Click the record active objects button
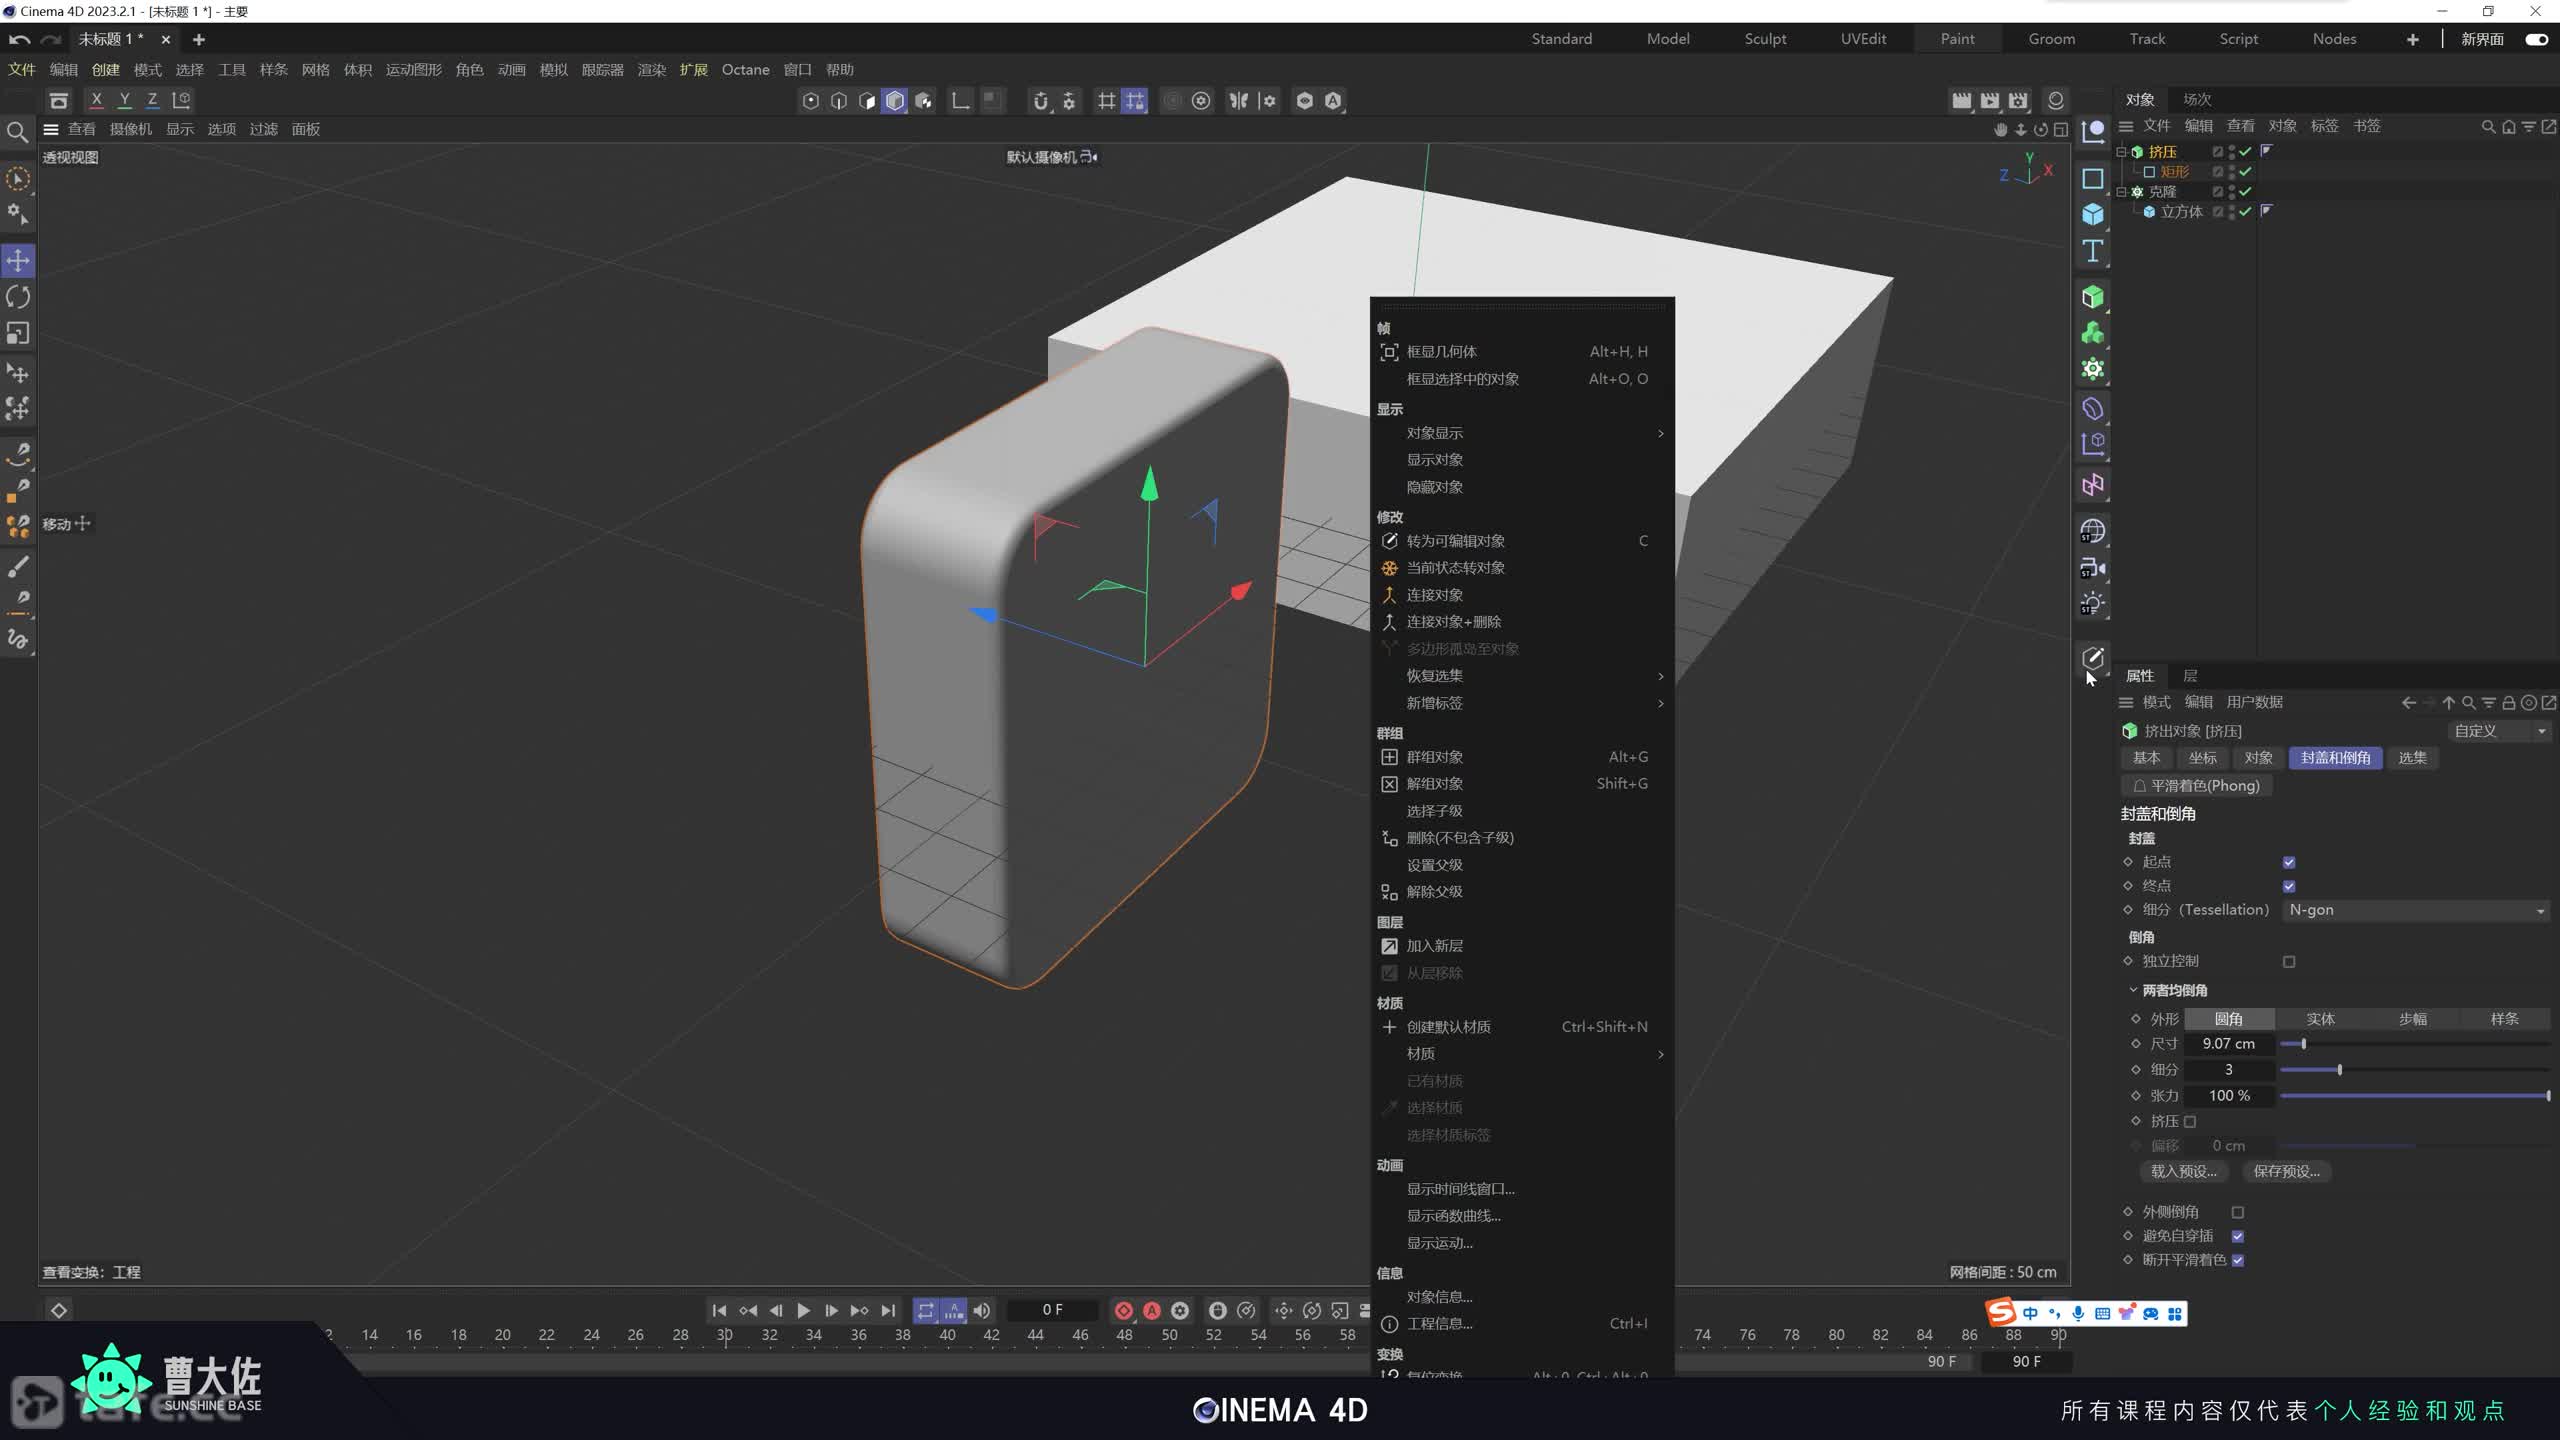 click(x=1123, y=1310)
